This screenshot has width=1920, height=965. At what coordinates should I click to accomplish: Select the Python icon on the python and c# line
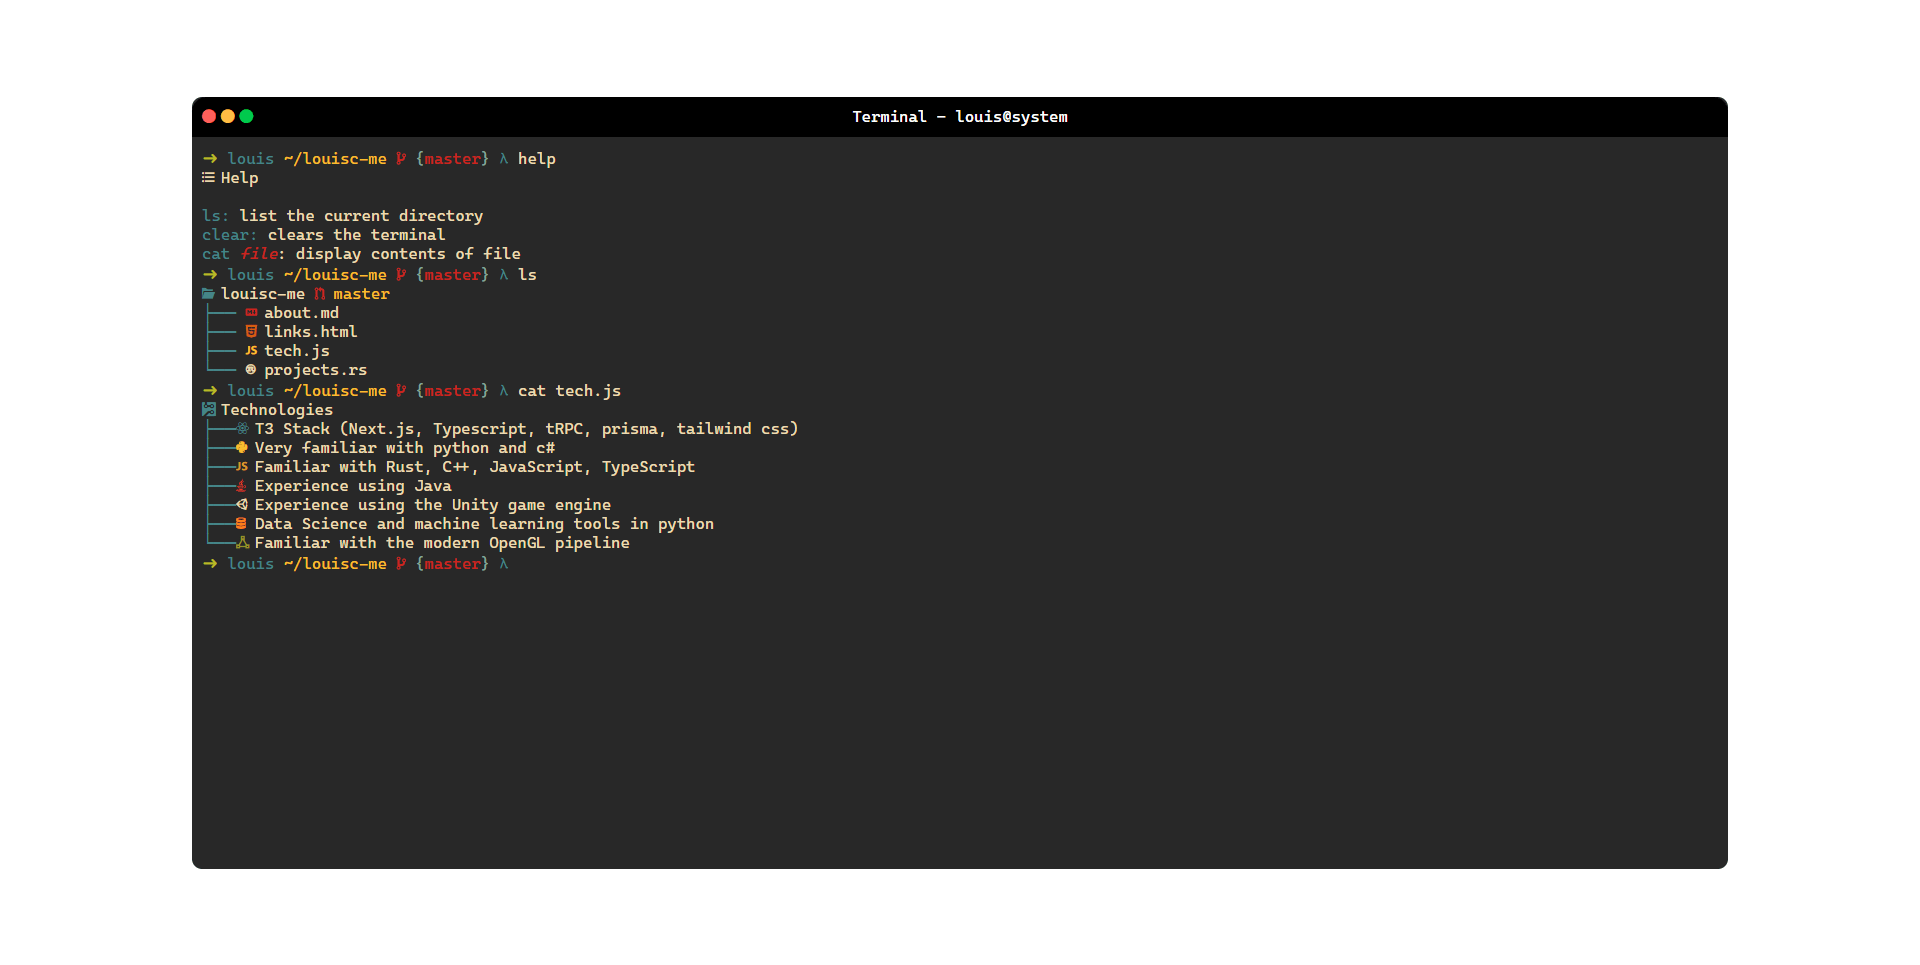[x=242, y=448]
